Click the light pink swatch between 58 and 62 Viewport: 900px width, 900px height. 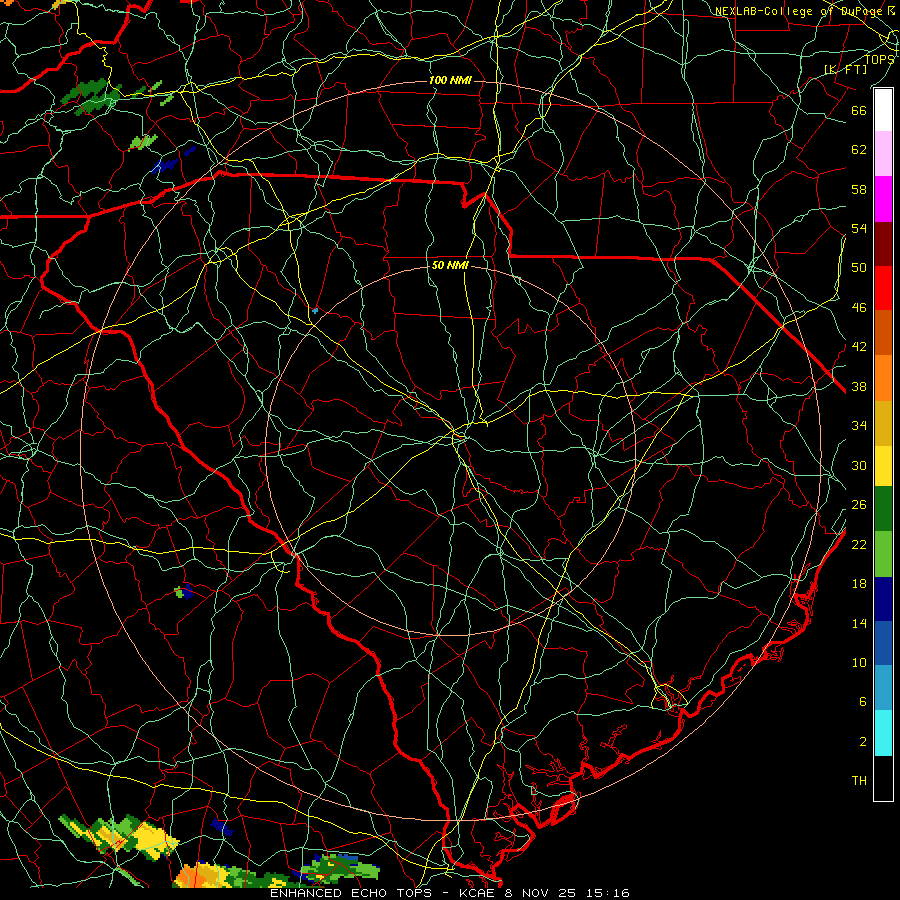[x=883, y=154]
